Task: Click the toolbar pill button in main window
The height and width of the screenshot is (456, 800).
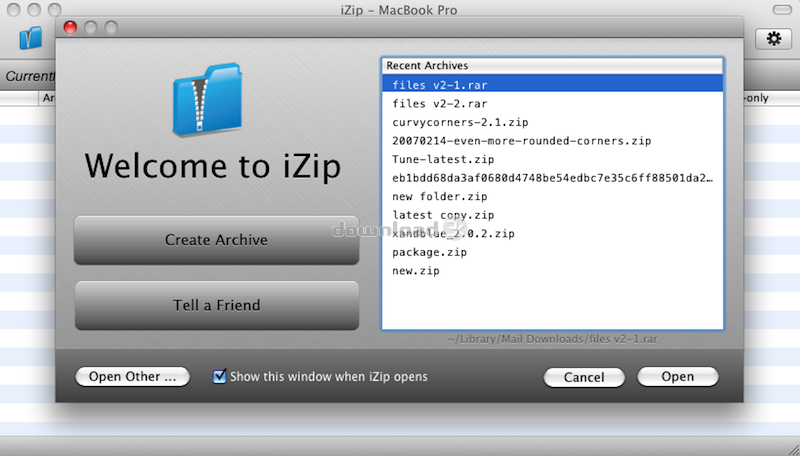Action: coord(782,10)
